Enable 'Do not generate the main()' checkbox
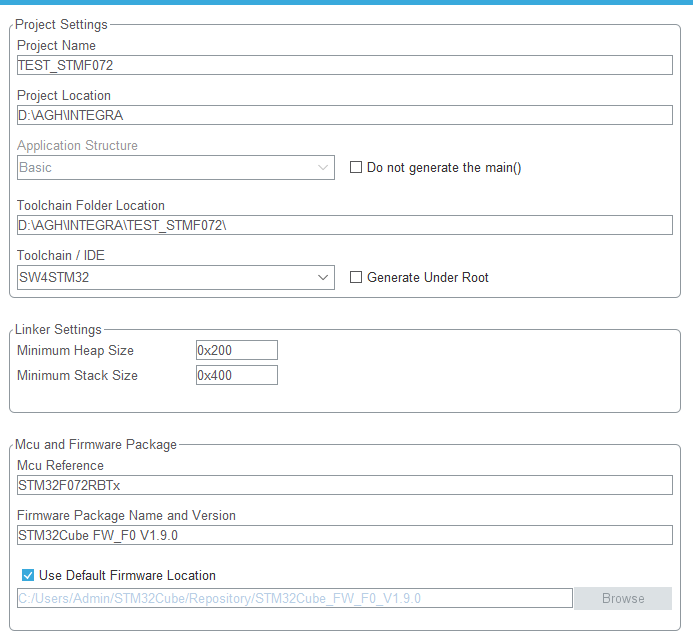Image resolution: width=693 pixels, height=644 pixels. 356,168
